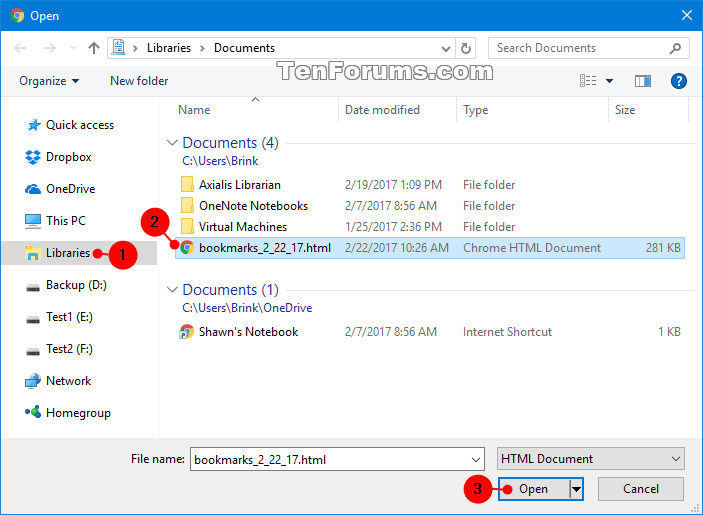703x515 pixels.
Task: Select OneDrive in navigation pane
Action: tap(60, 189)
